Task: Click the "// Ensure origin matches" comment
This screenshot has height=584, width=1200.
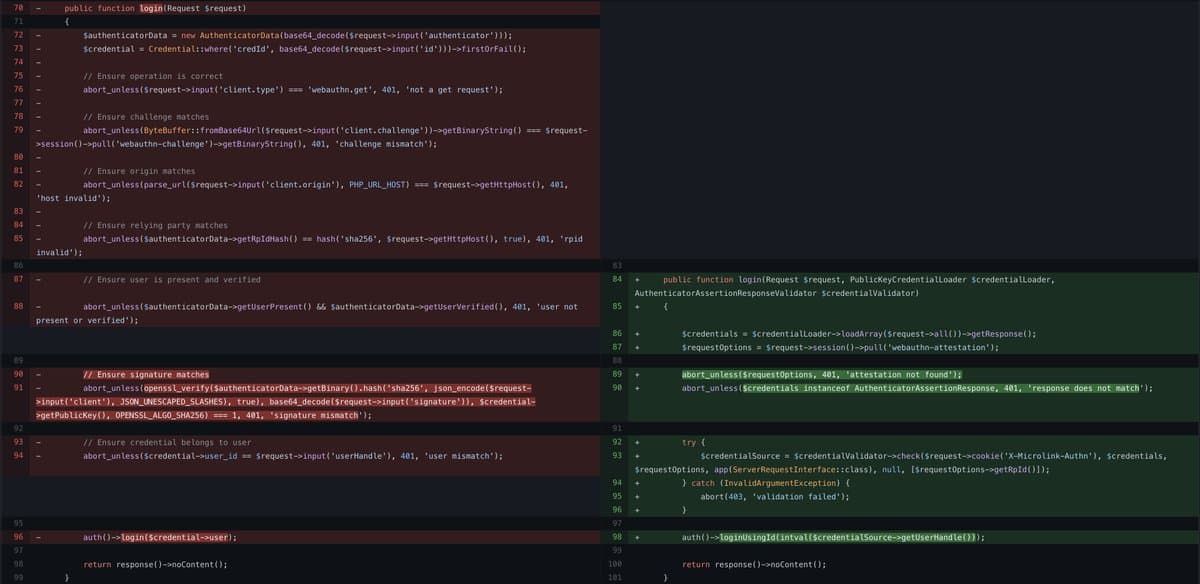Action: click(139, 171)
